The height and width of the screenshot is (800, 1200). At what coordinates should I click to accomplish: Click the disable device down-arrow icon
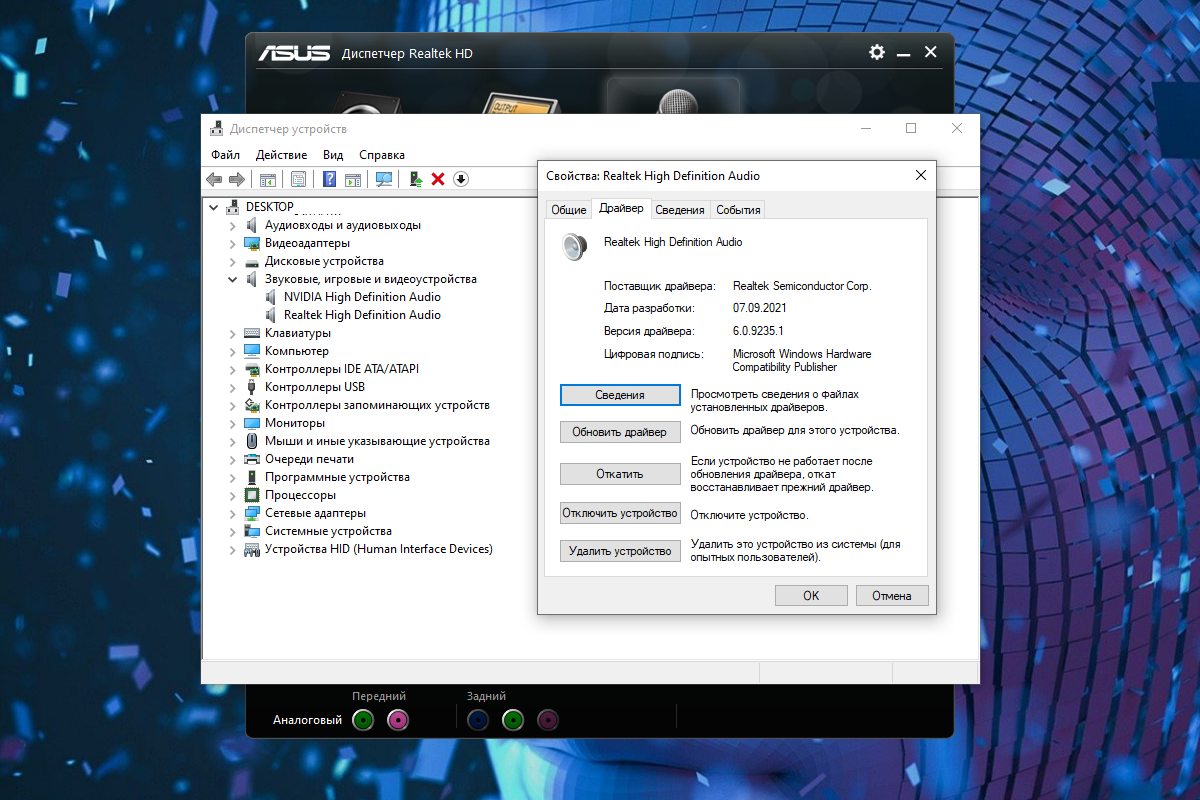pyautogui.click(x=461, y=179)
